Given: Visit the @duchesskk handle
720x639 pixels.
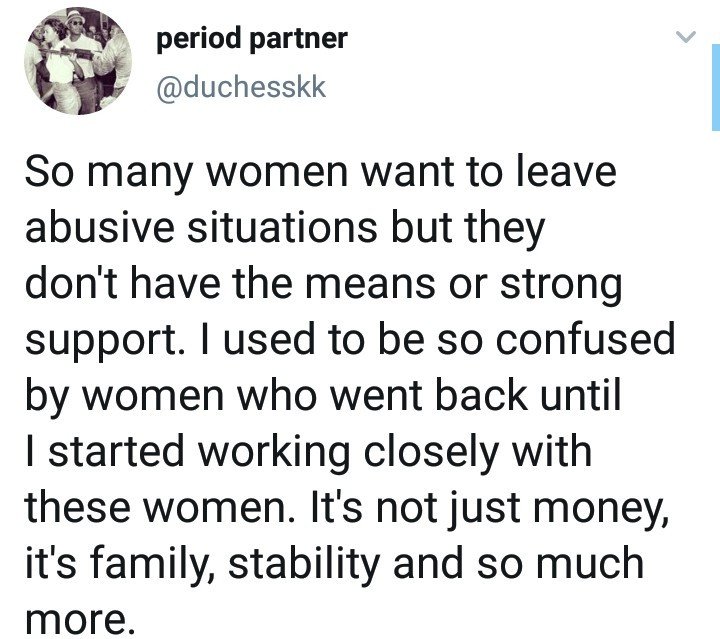Looking at the screenshot, I should coord(242,87).
